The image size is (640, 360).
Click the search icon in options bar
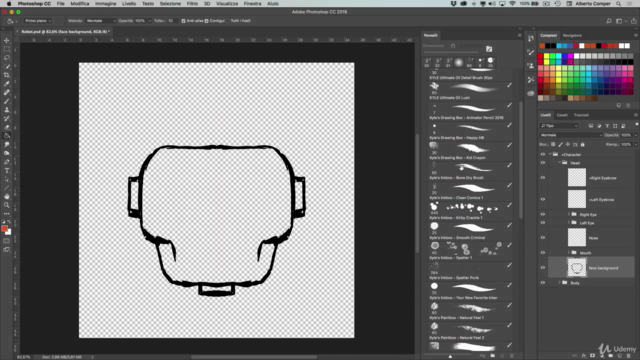[x=609, y=21]
